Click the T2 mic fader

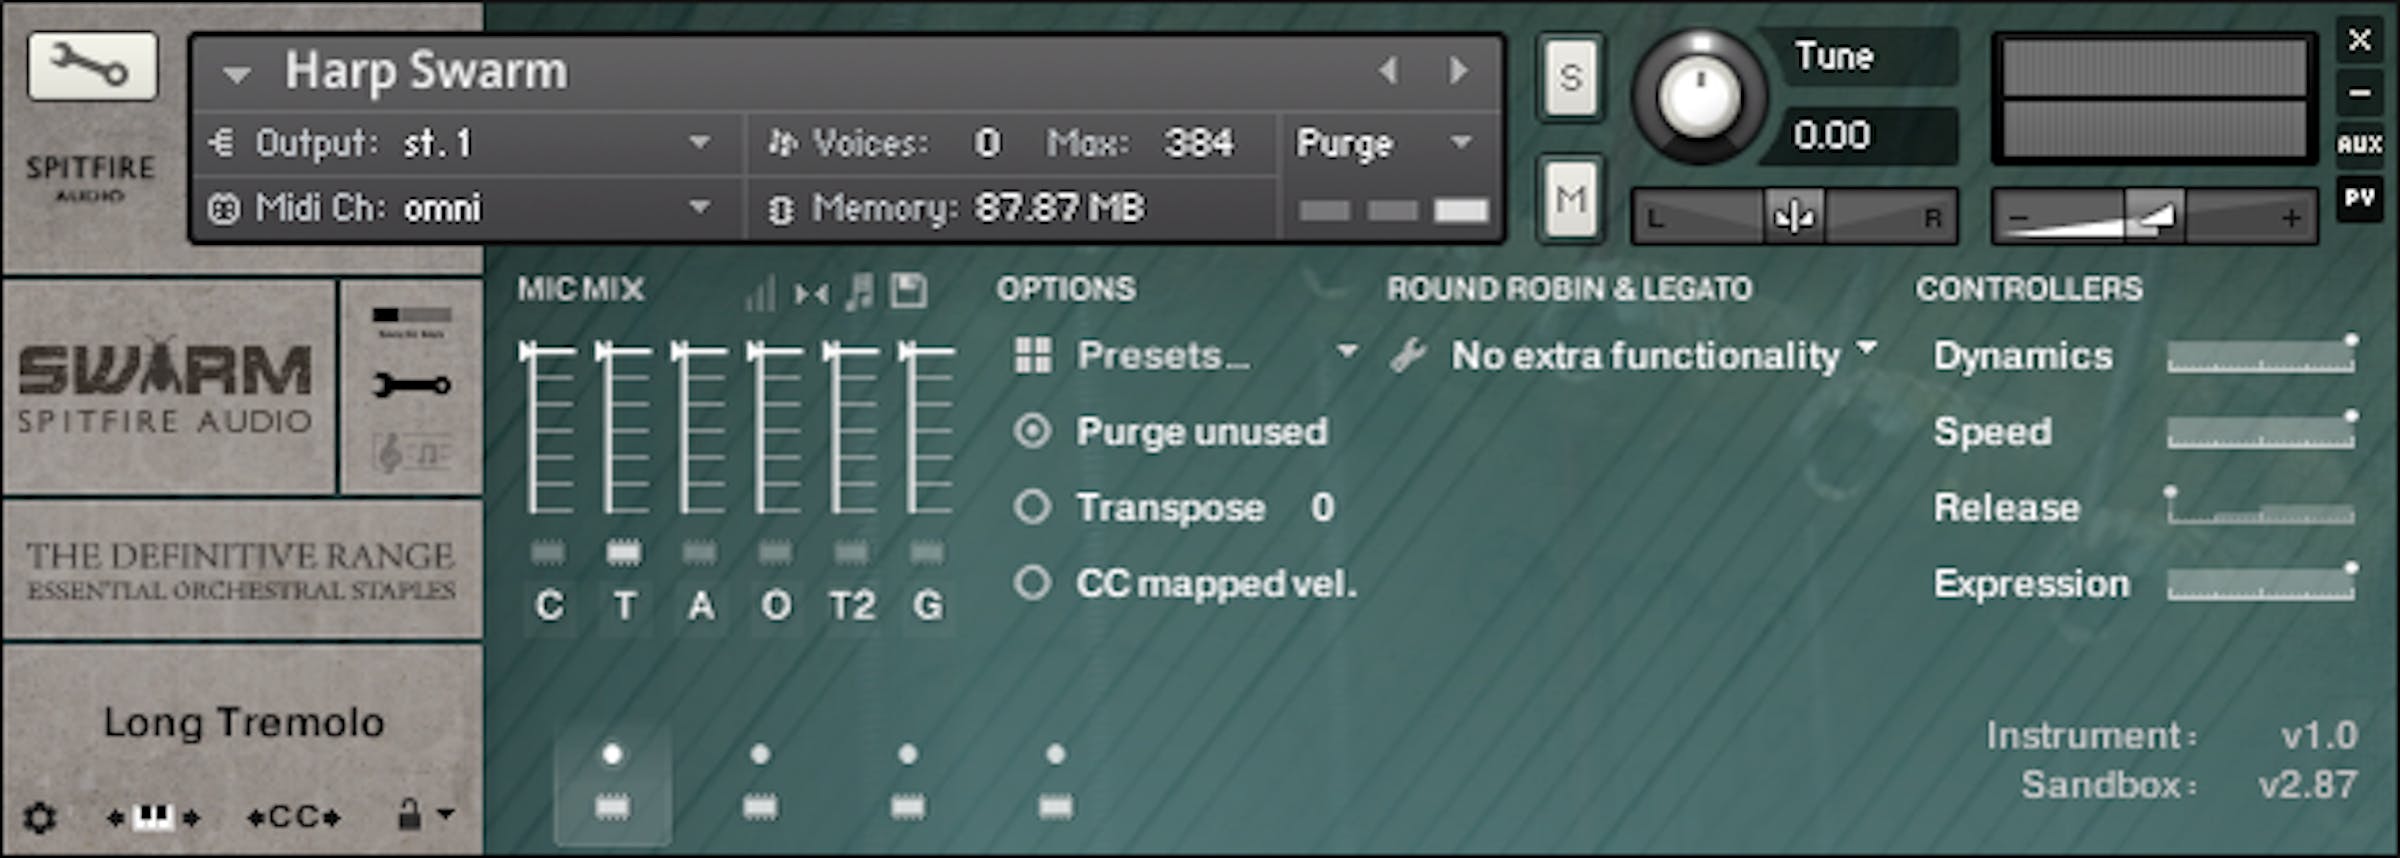pyautogui.click(x=851, y=426)
